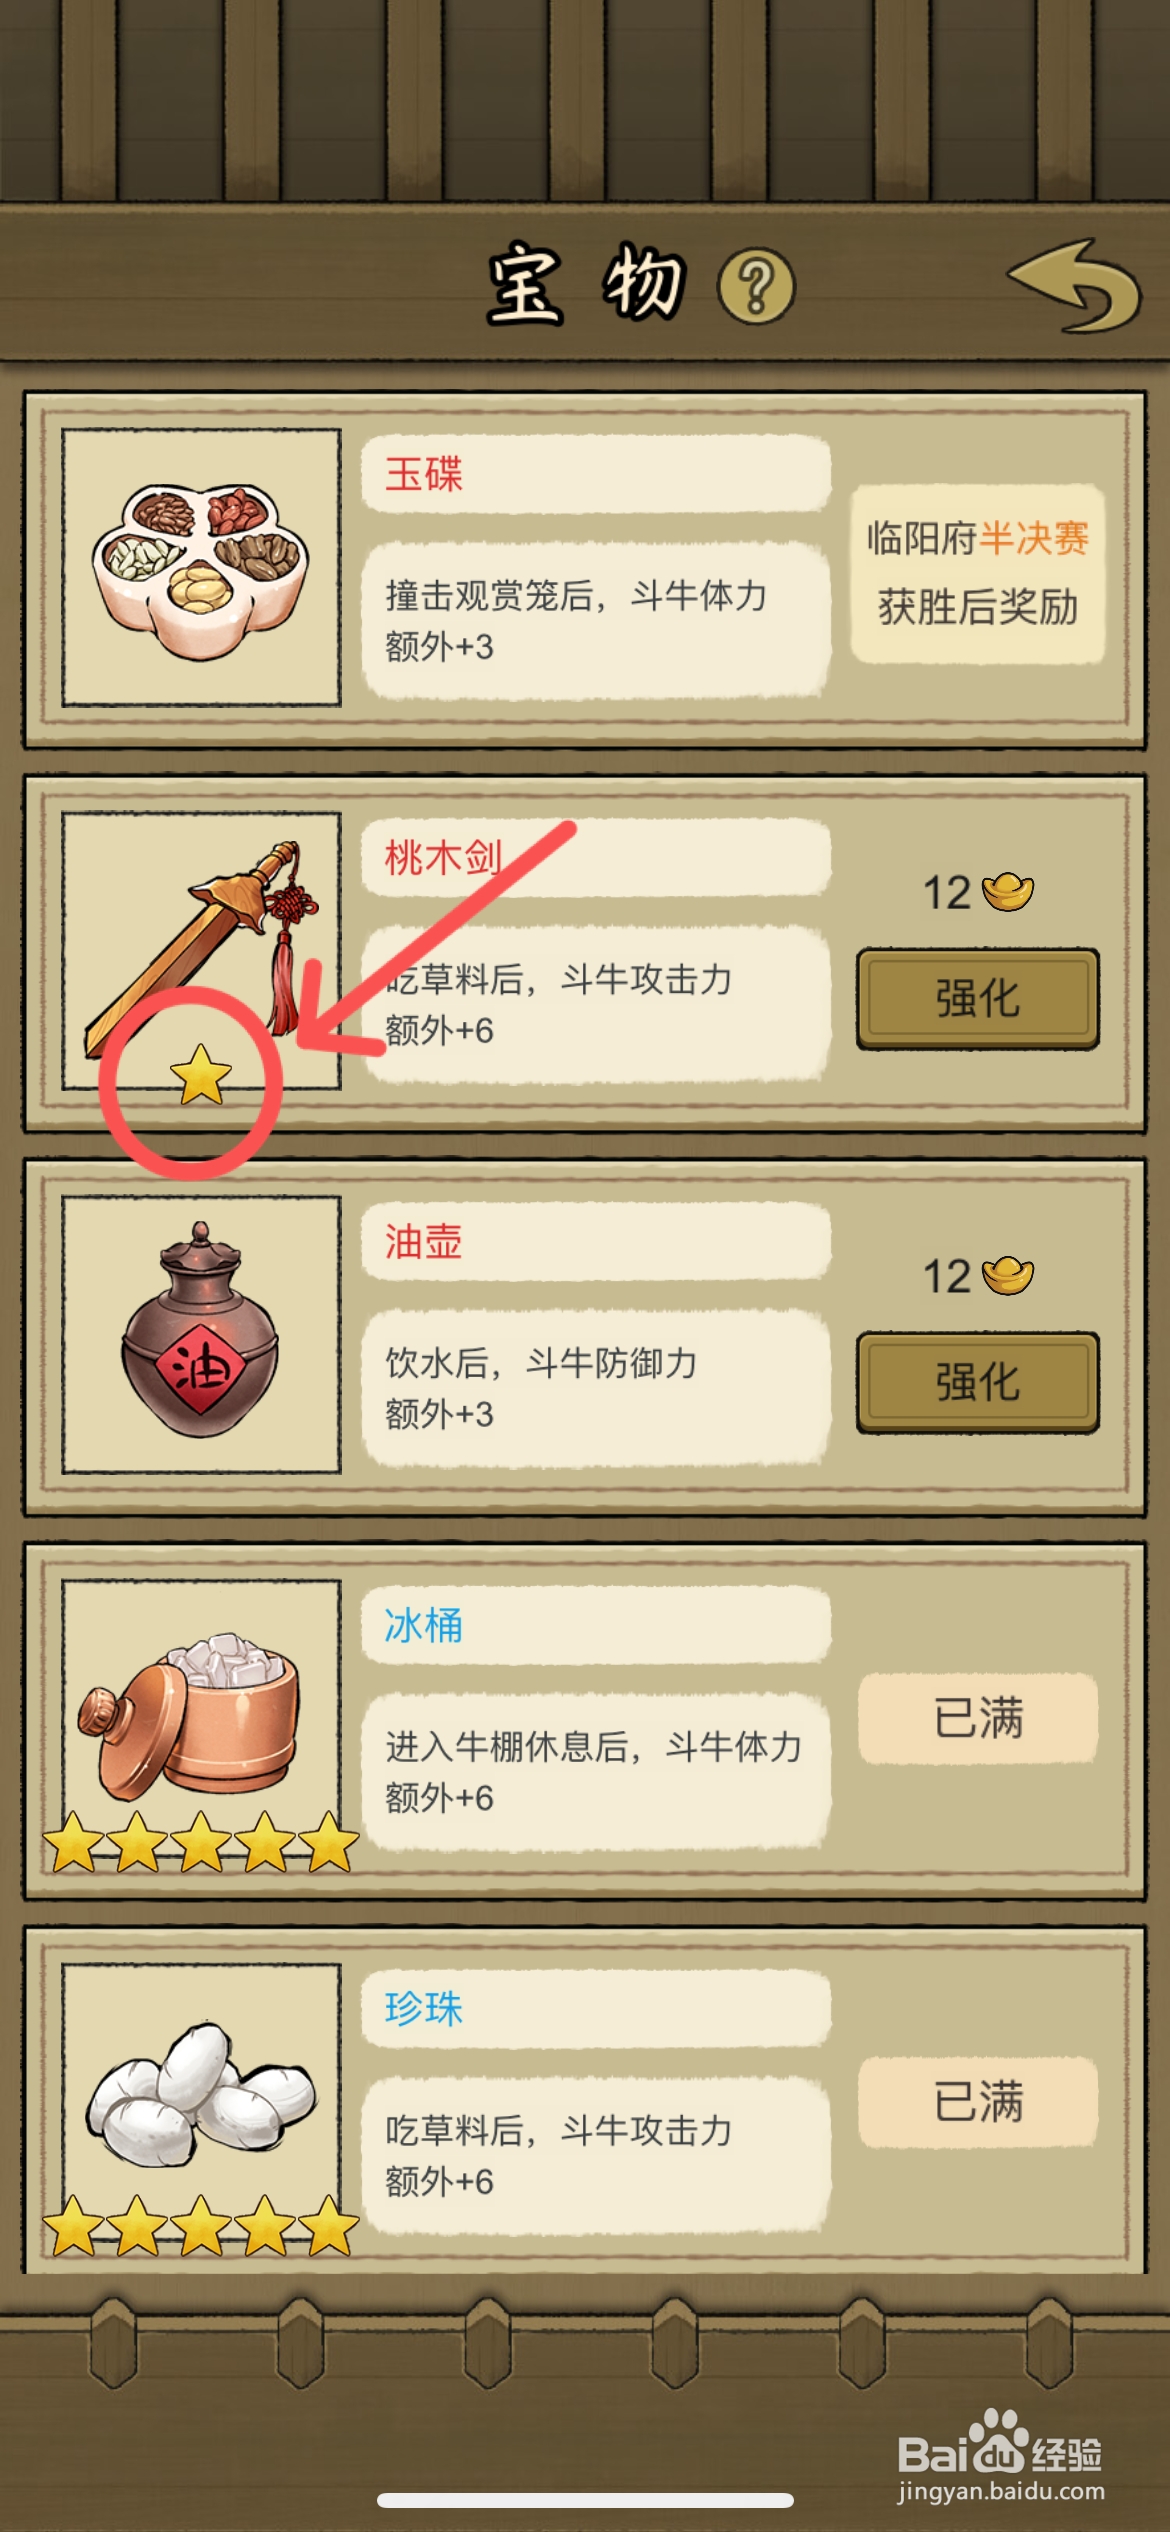The height and width of the screenshot is (2532, 1170).
Task: Select the 玉碟 treasure image
Action: click(x=201, y=568)
